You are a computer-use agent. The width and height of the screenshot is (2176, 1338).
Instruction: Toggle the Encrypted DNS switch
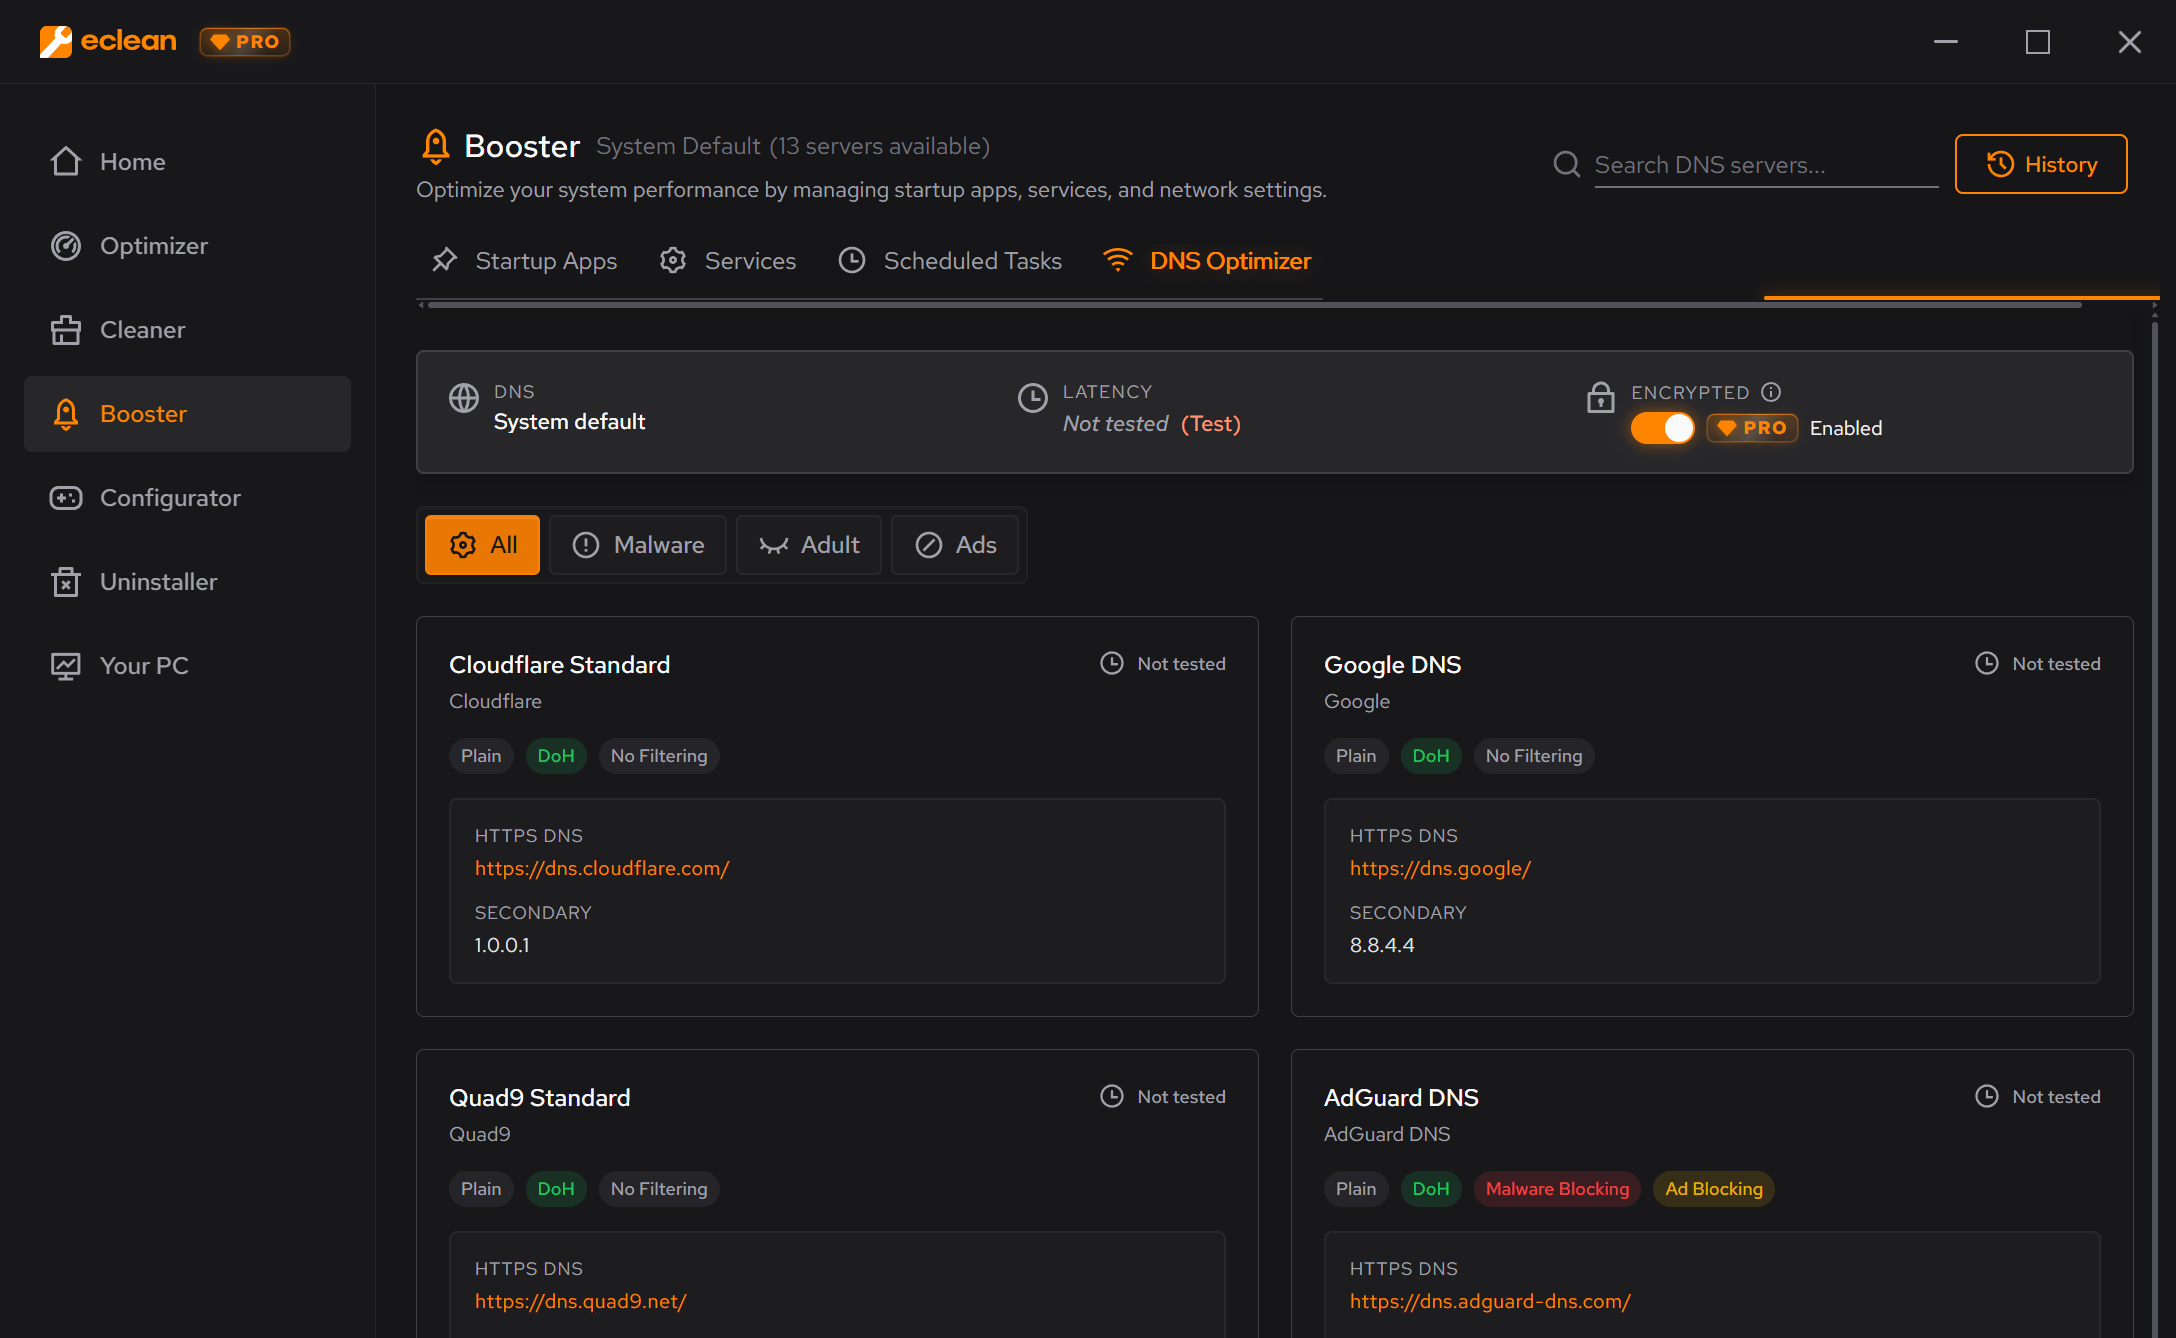pyautogui.click(x=1663, y=428)
